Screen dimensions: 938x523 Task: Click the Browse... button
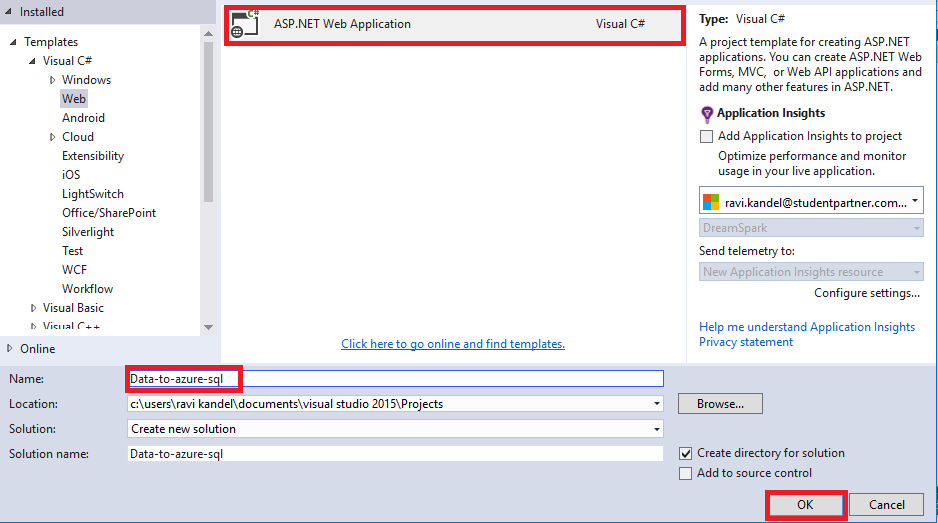[x=720, y=404]
